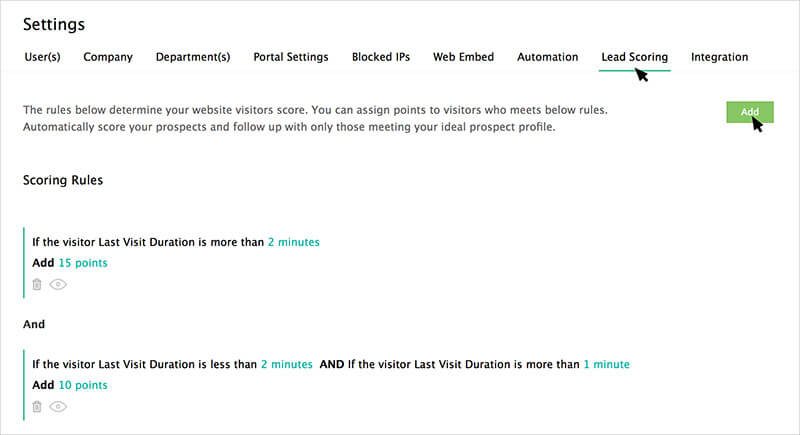Image resolution: width=800 pixels, height=435 pixels.
Task: Edit the '2 minutes' value in first rule
Action: [293, 242]
